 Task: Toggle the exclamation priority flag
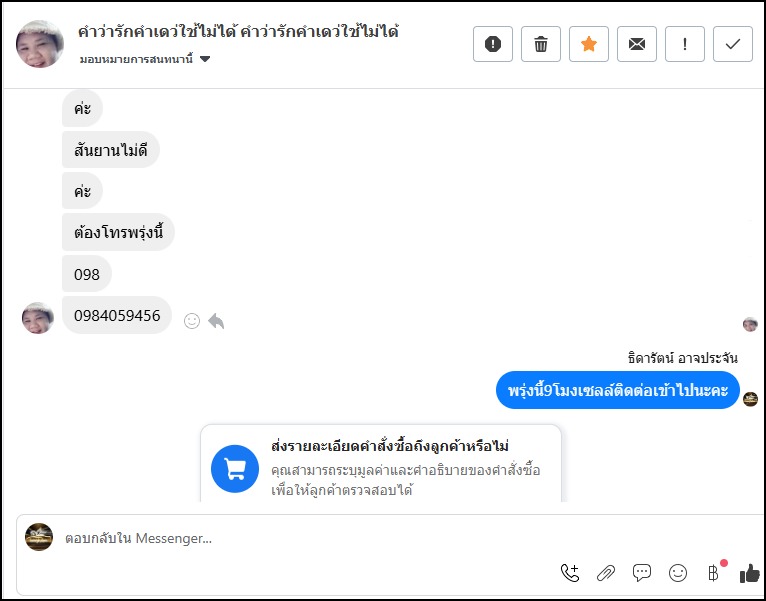coord(685,44)
